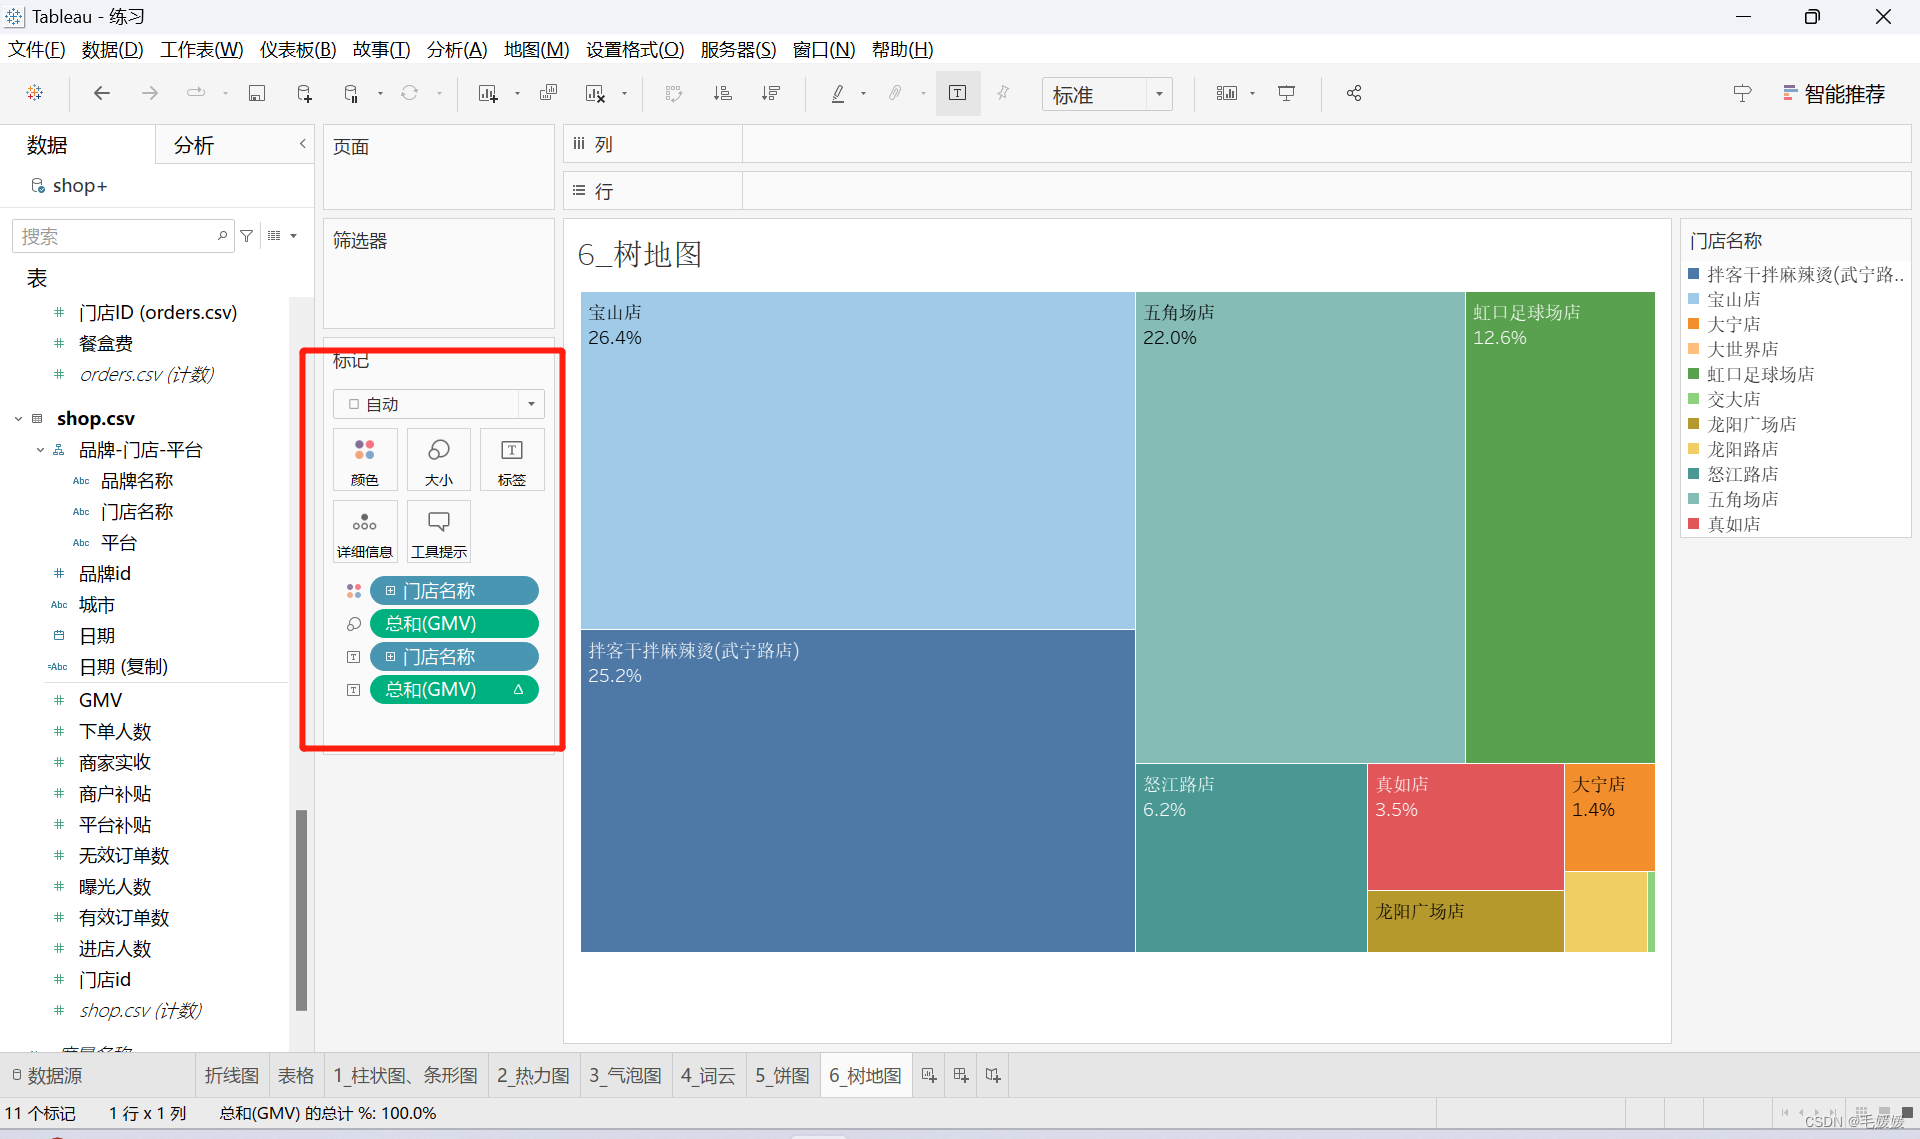Collapse the data pane with chevron
1920x1139 pixels.
302,144
